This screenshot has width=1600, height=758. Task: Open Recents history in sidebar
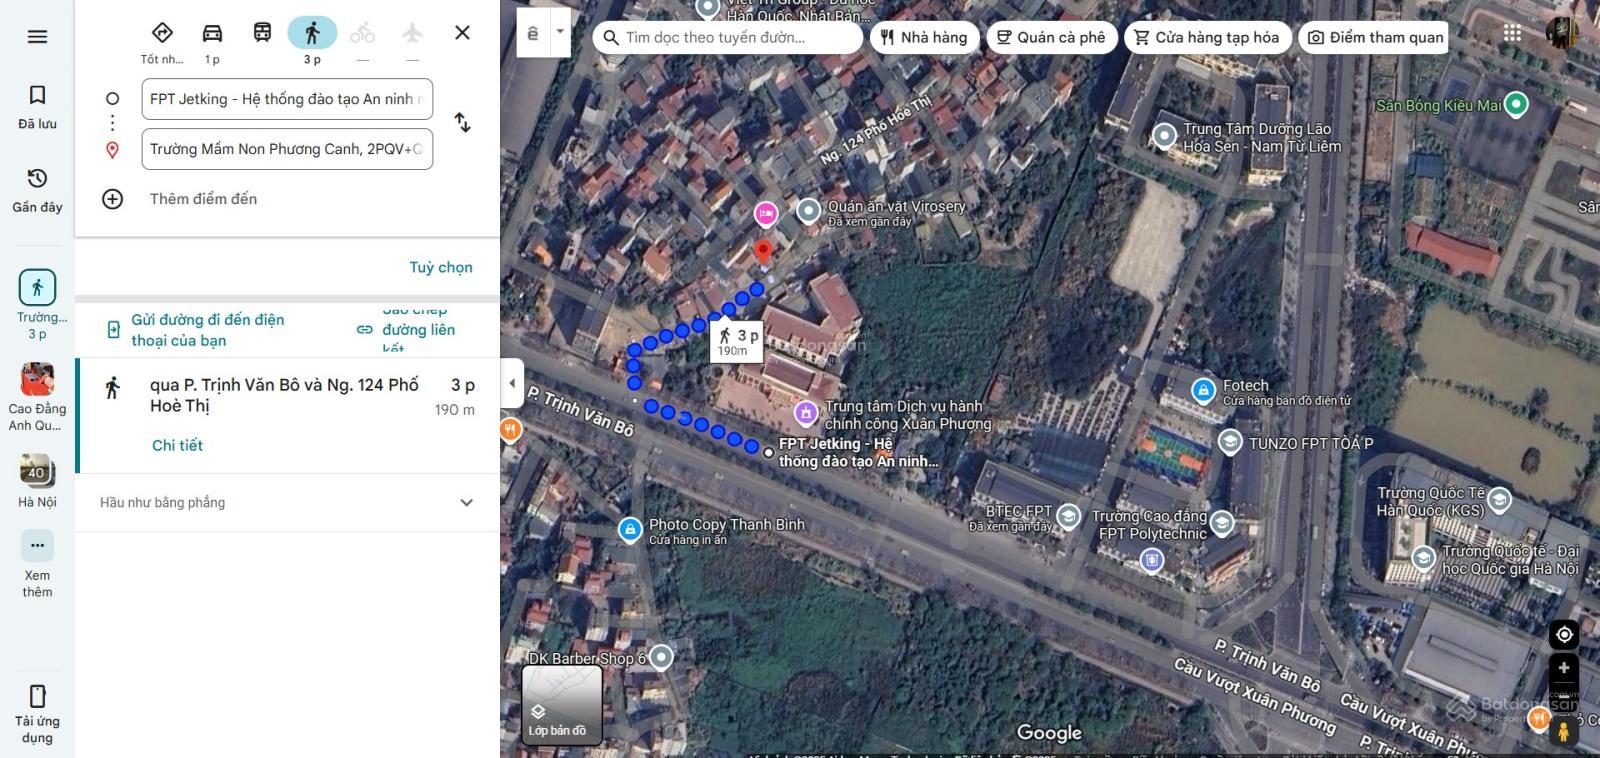37,190
